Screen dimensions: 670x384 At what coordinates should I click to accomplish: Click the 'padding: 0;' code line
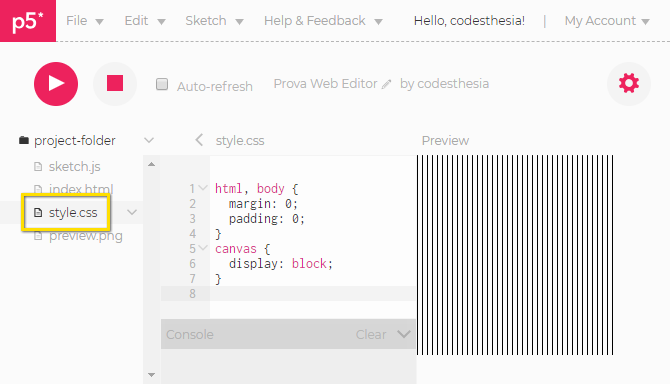(267, 219)
